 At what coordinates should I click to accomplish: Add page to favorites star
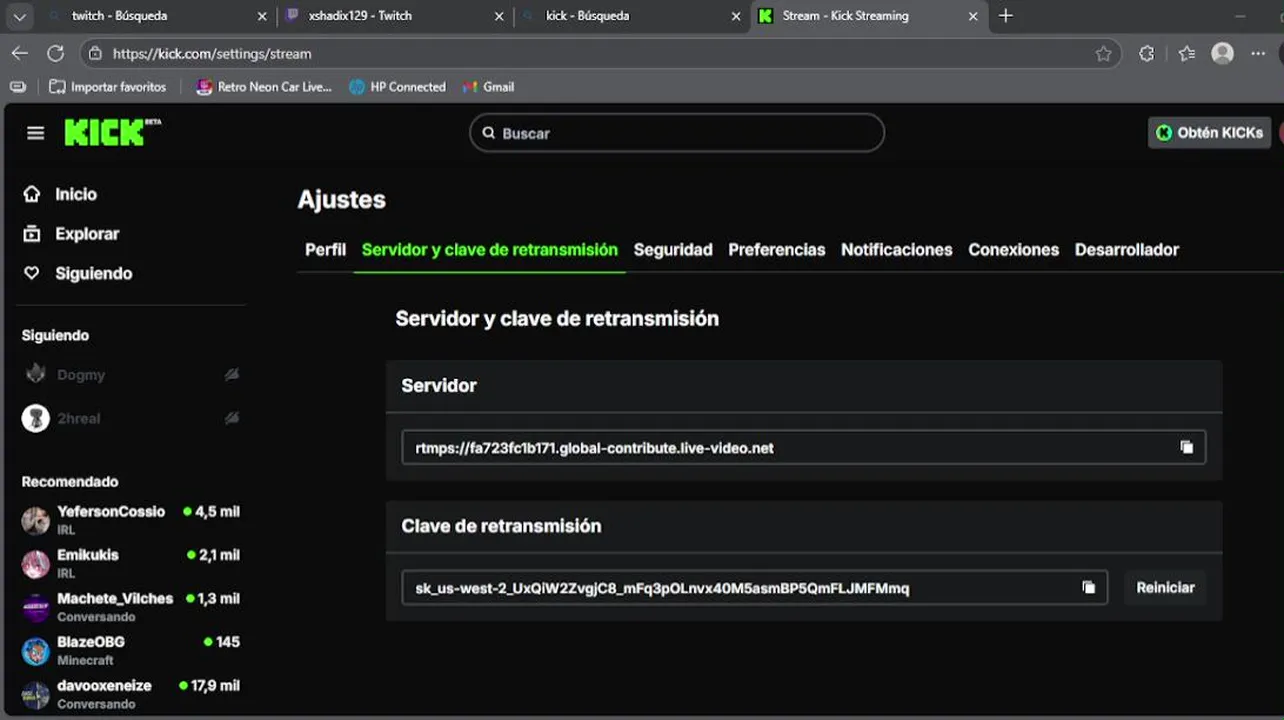[x=1103, y=54]
